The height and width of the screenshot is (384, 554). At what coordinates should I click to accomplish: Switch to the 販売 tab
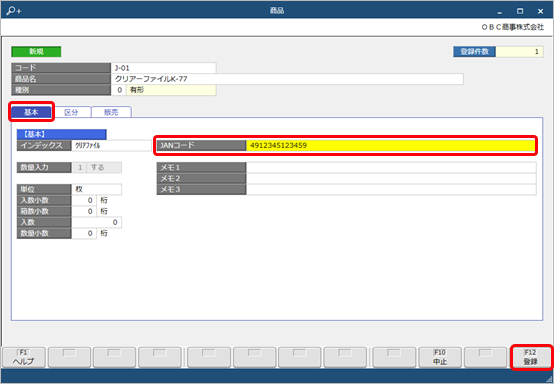click(111, 112)
